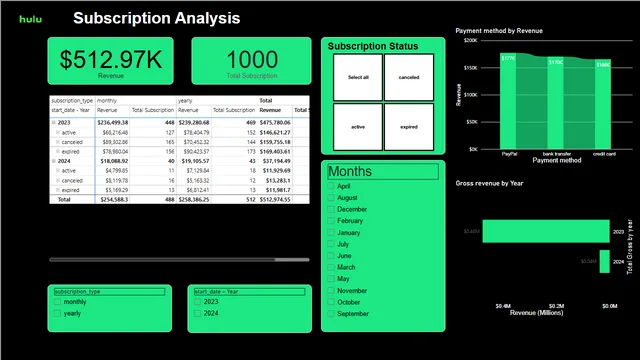Click the $475,780.06 total revenue cell

275,122
